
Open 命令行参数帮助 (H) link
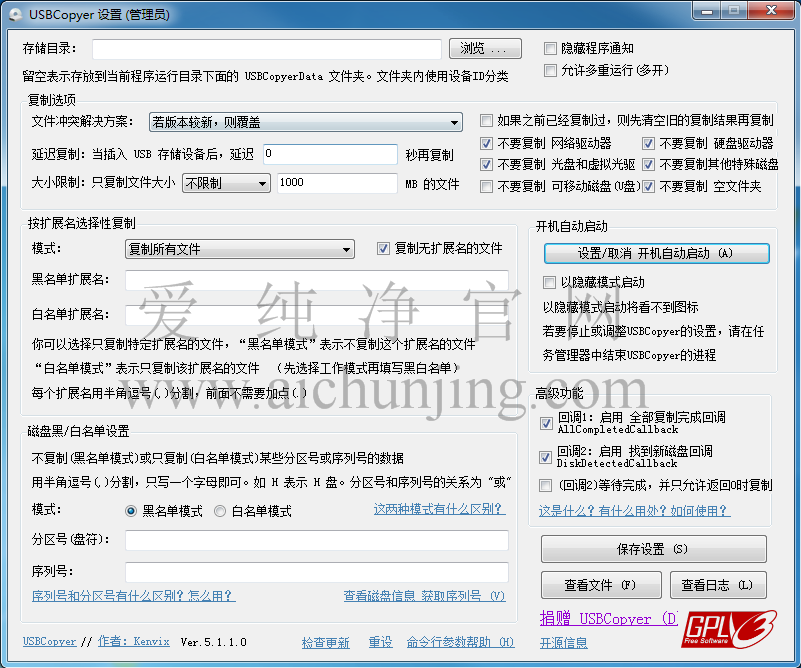[x=460, y=642]
